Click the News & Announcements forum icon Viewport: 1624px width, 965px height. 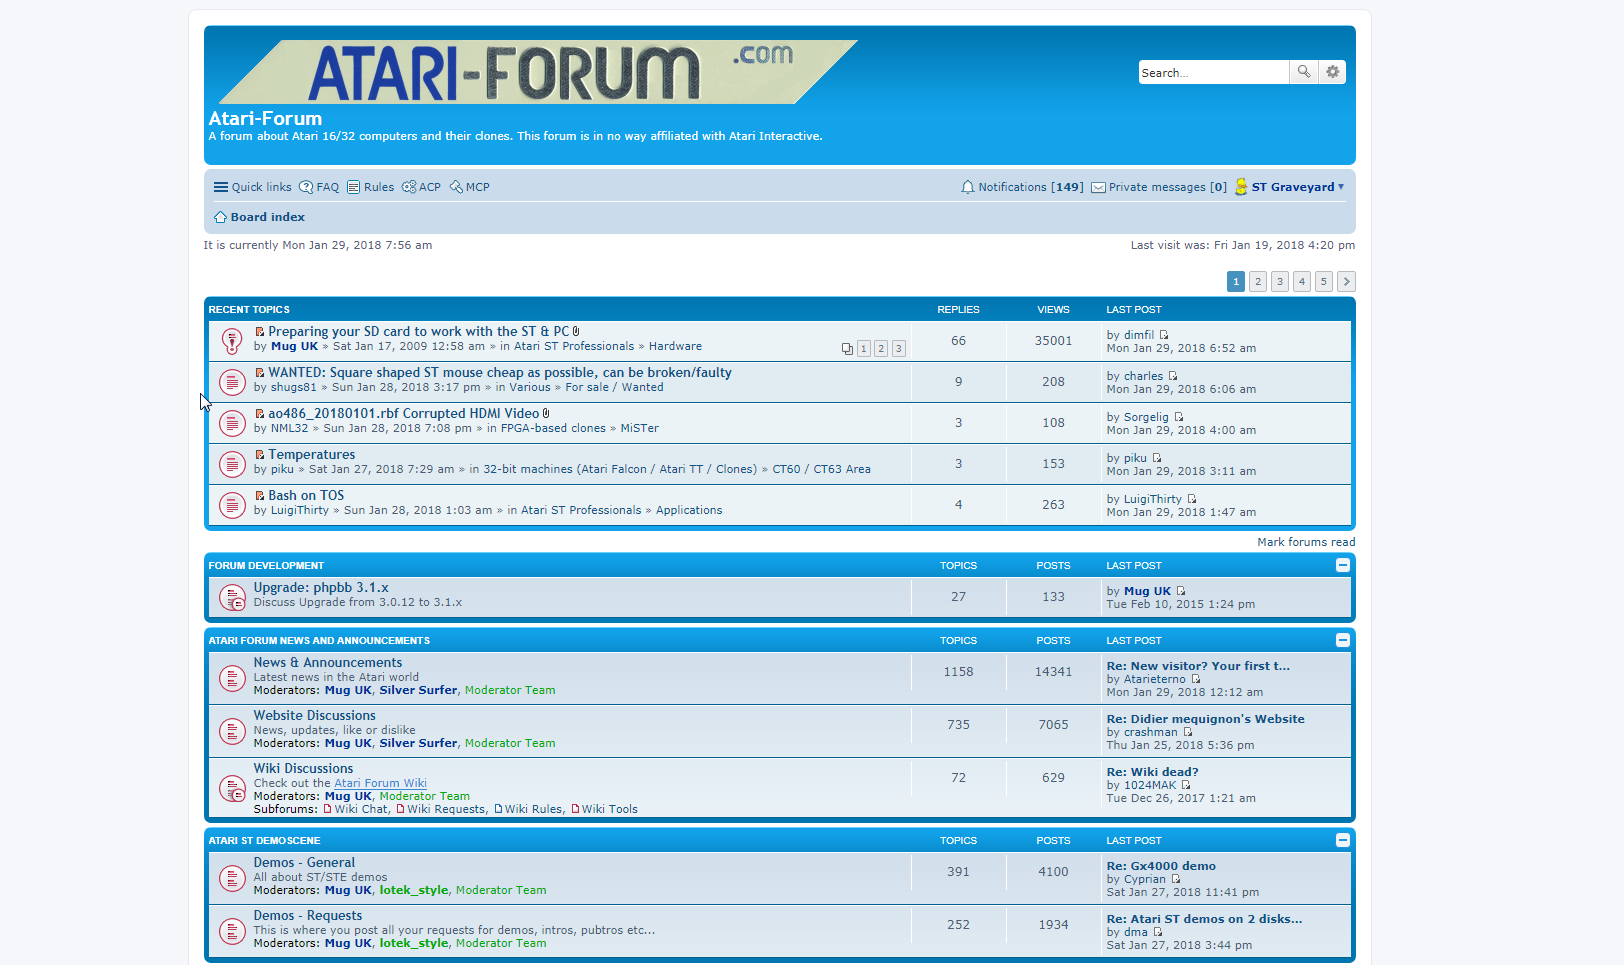pos(232,678)
